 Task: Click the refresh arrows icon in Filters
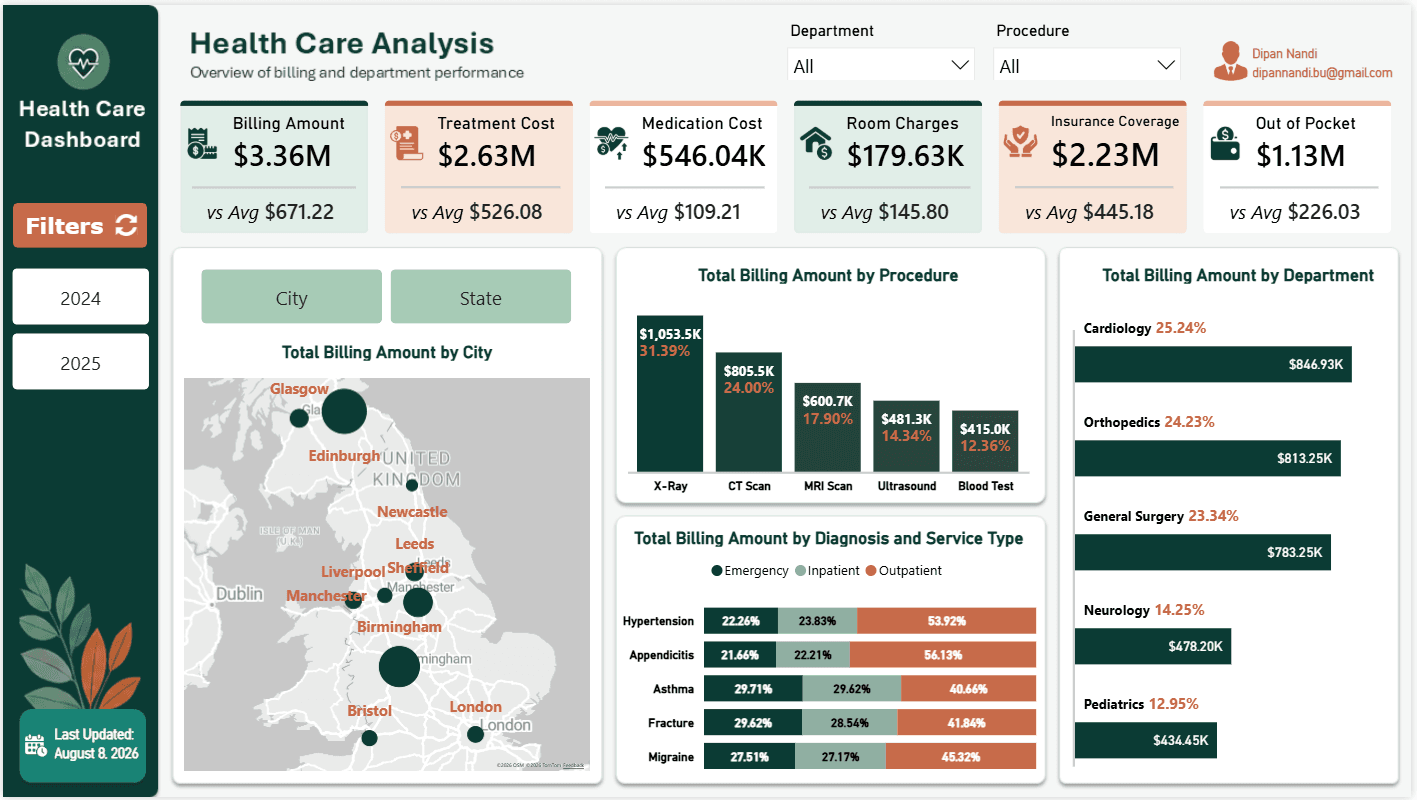coord(126,225)
